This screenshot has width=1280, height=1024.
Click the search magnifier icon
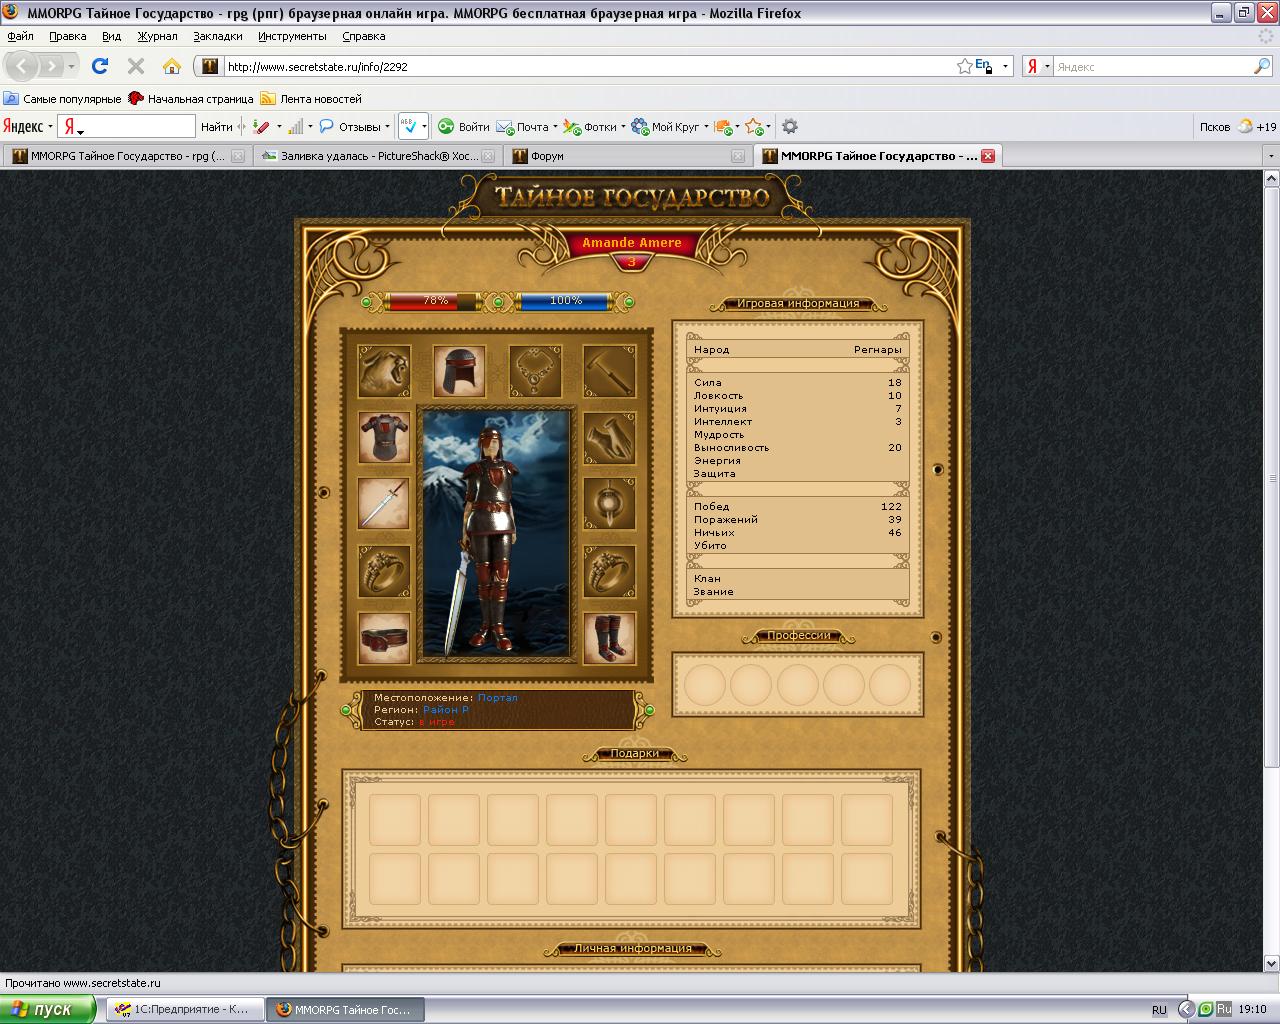[x=1262, y=66]
